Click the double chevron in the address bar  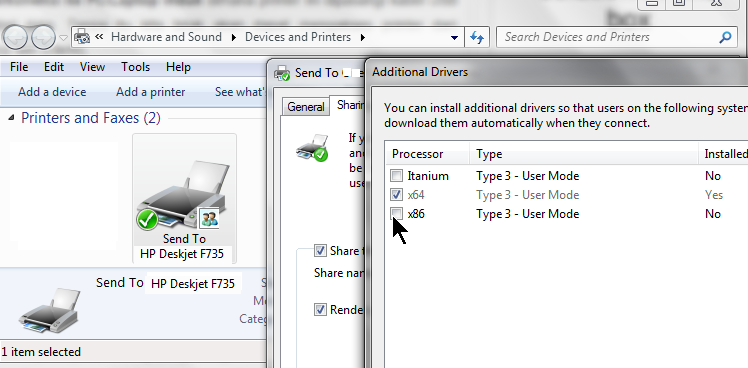pyautogui.click(x=99, y=37)
